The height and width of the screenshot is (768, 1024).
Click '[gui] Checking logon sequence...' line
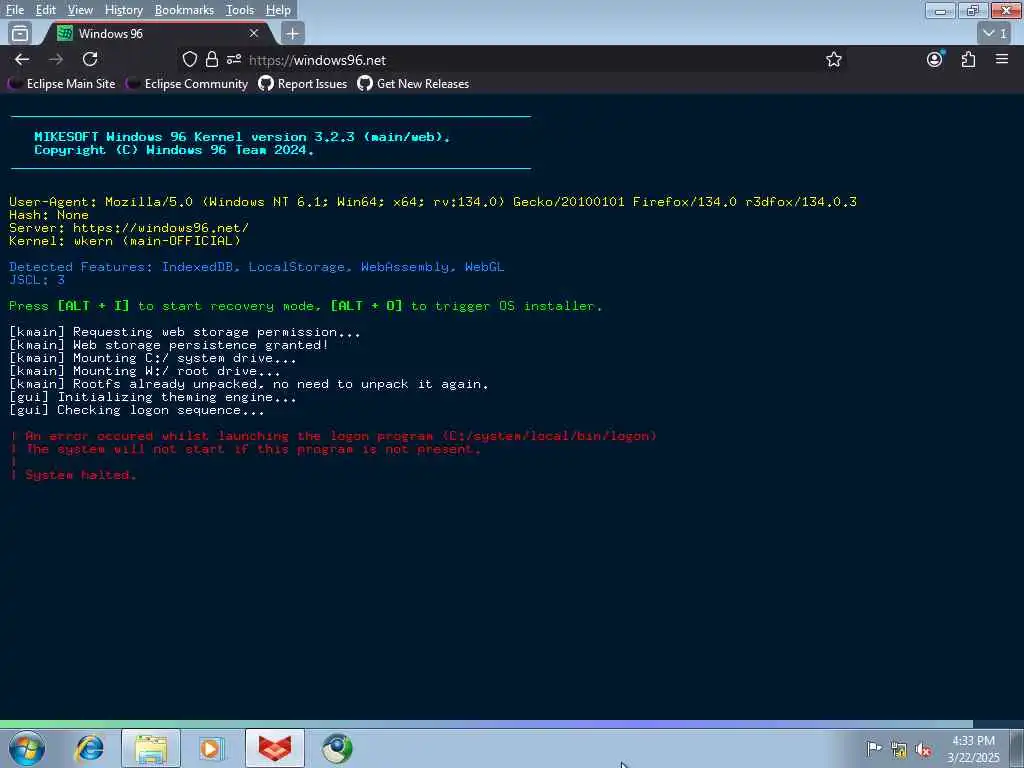point(137,410)
